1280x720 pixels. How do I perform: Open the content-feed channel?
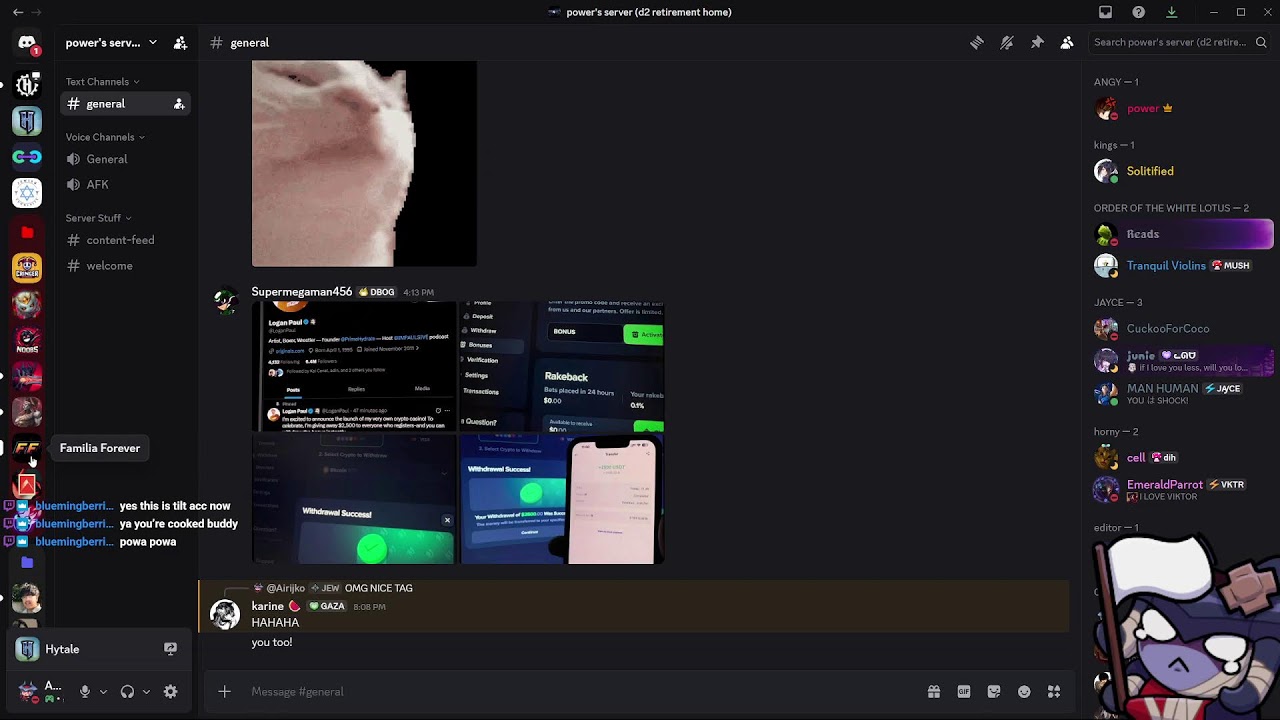pos(126,240)
